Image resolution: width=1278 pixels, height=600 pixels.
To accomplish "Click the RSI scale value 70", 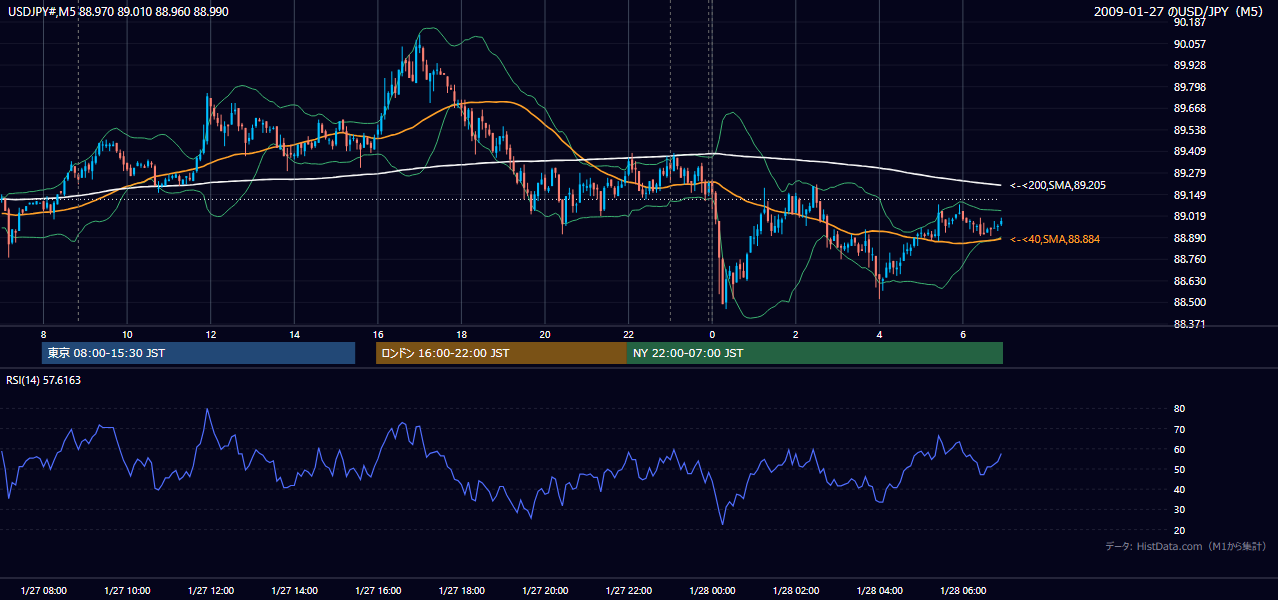I will [1179, 429].
